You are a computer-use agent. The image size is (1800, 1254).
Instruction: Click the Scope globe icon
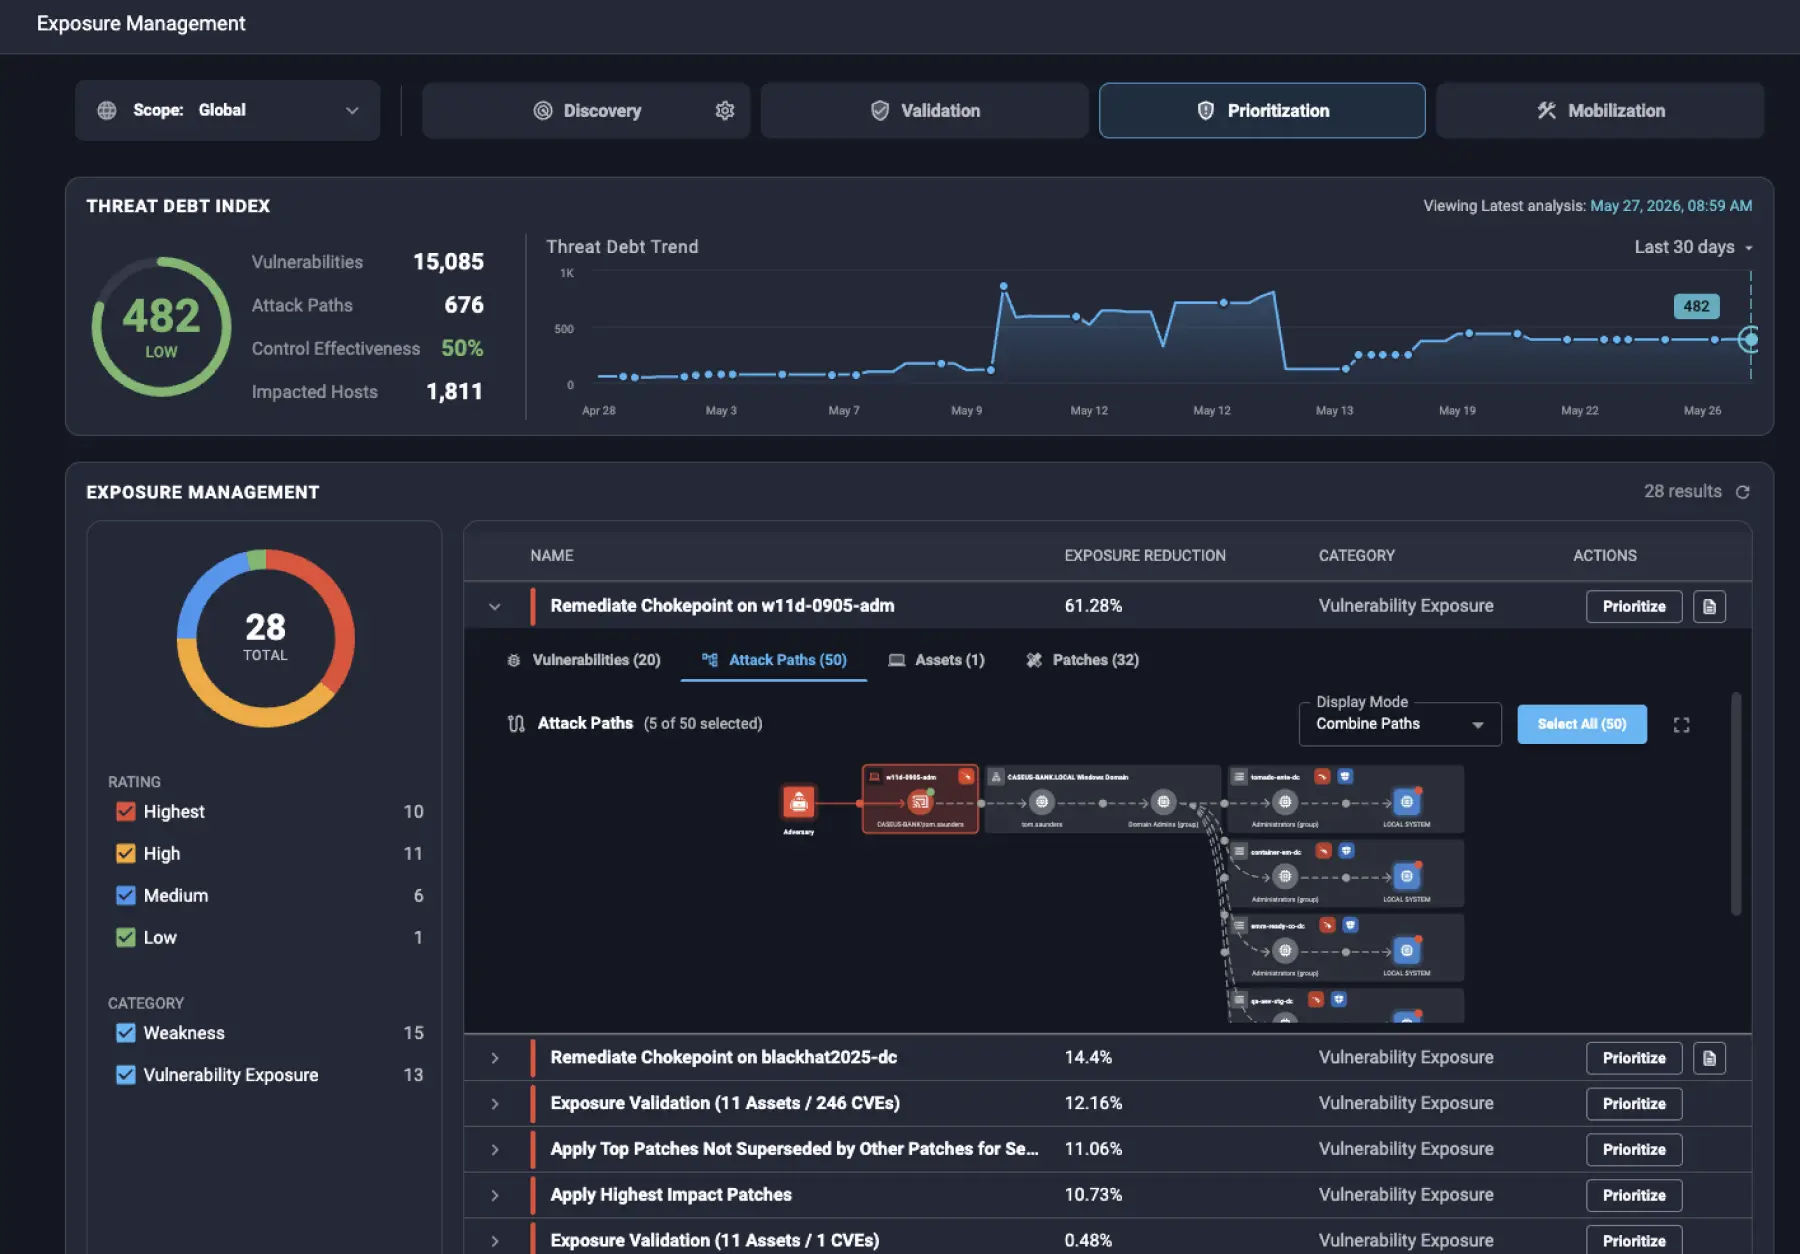pyautogui.click(x=107, y=111)
